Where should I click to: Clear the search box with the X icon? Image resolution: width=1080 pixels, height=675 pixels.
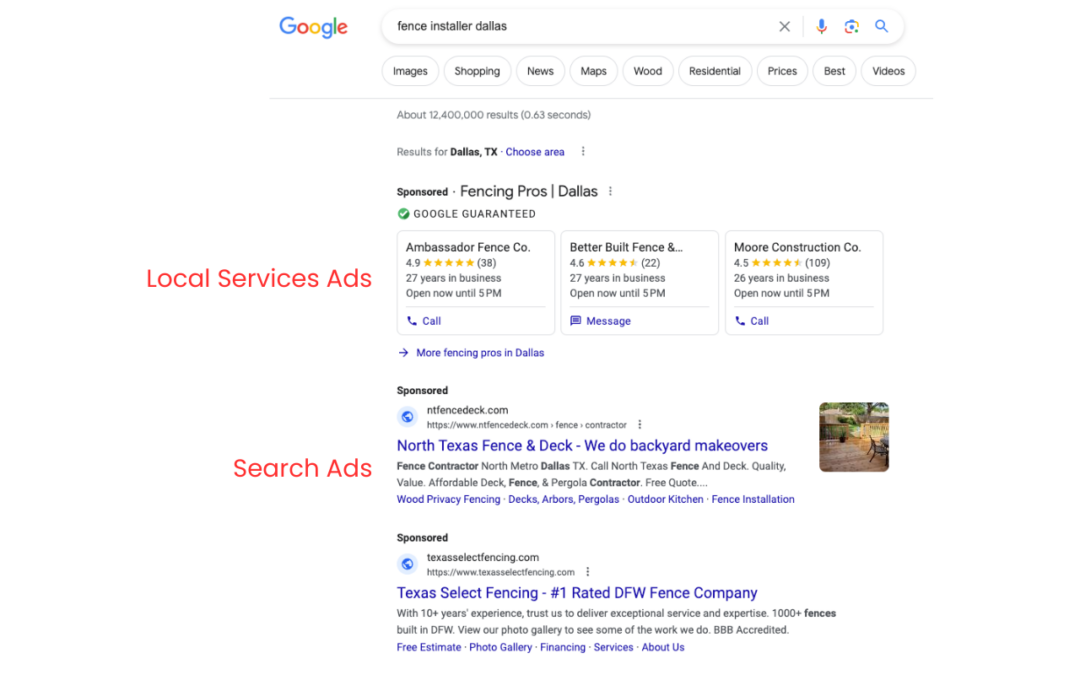[784, 27]
